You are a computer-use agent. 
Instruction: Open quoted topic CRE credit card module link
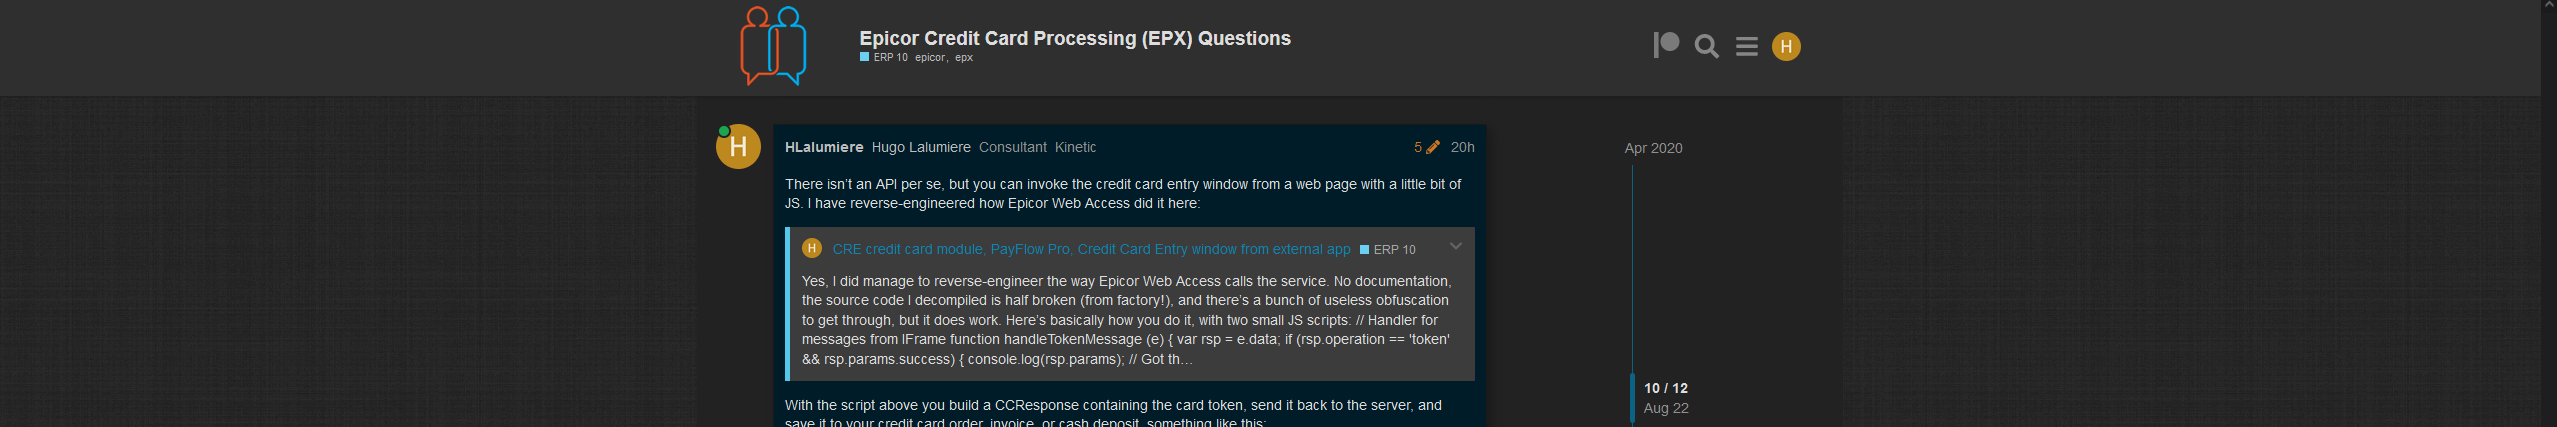[1091, 249]
